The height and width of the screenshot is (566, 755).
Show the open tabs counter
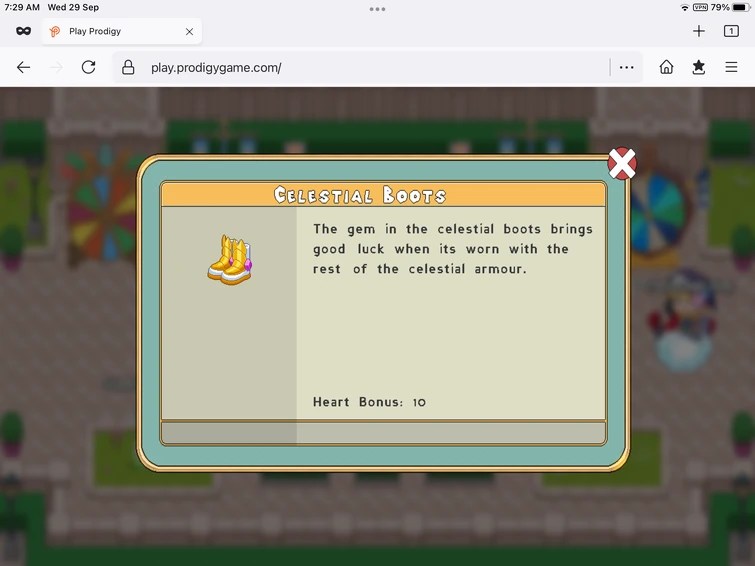(x=731, y=31)
